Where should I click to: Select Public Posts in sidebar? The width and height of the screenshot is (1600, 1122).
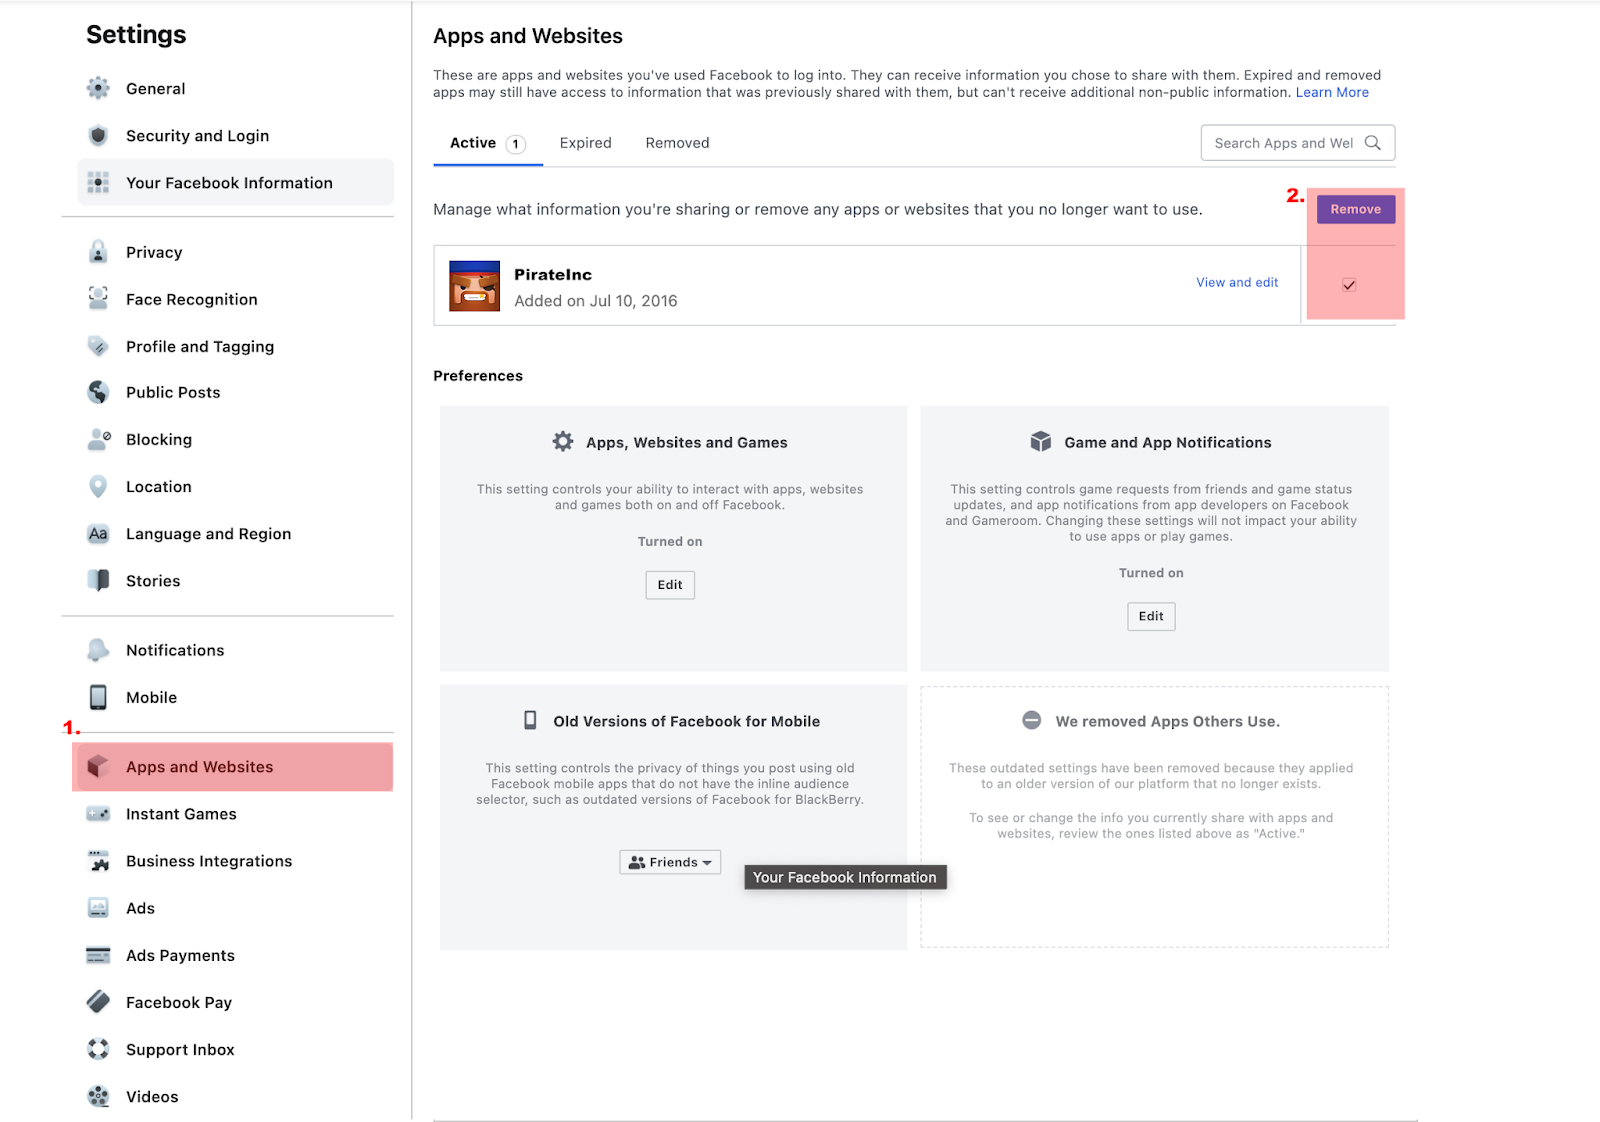click(x=235, y=392)
